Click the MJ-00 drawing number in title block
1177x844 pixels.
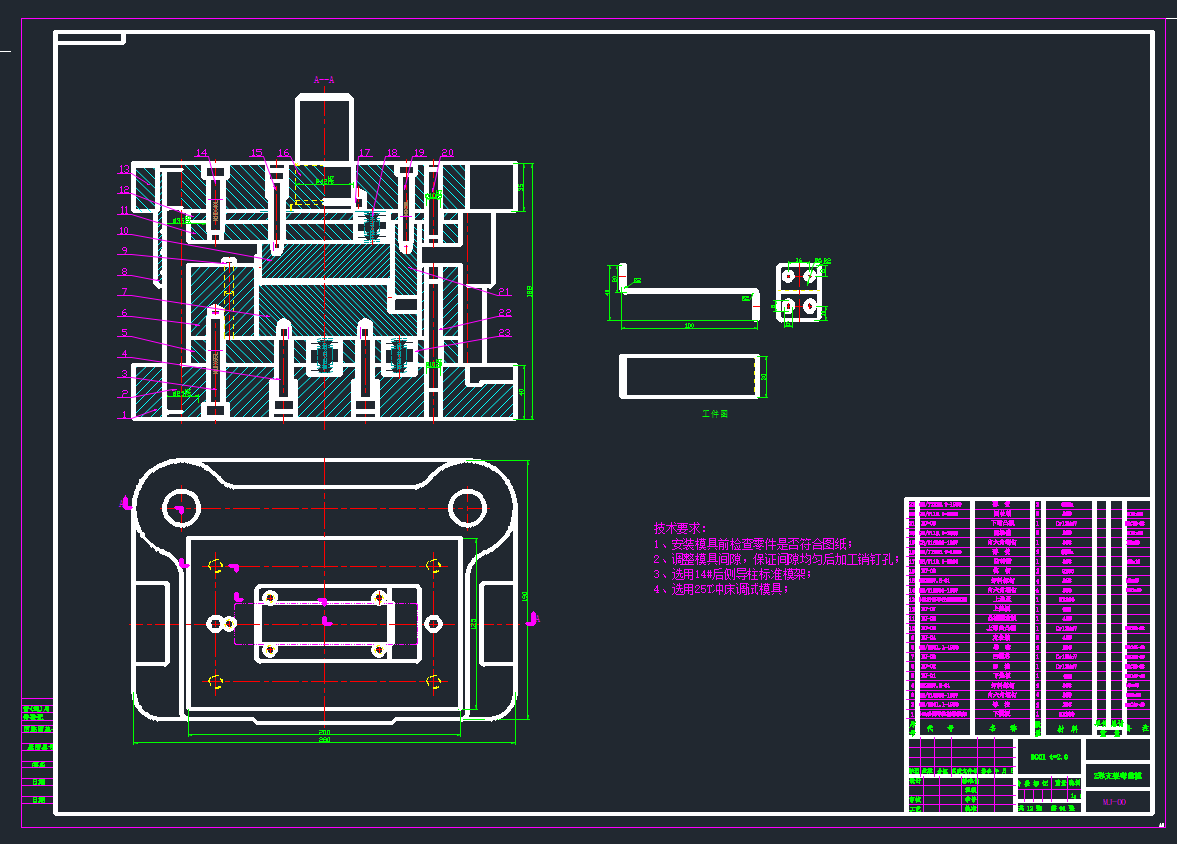(1115, 802)
